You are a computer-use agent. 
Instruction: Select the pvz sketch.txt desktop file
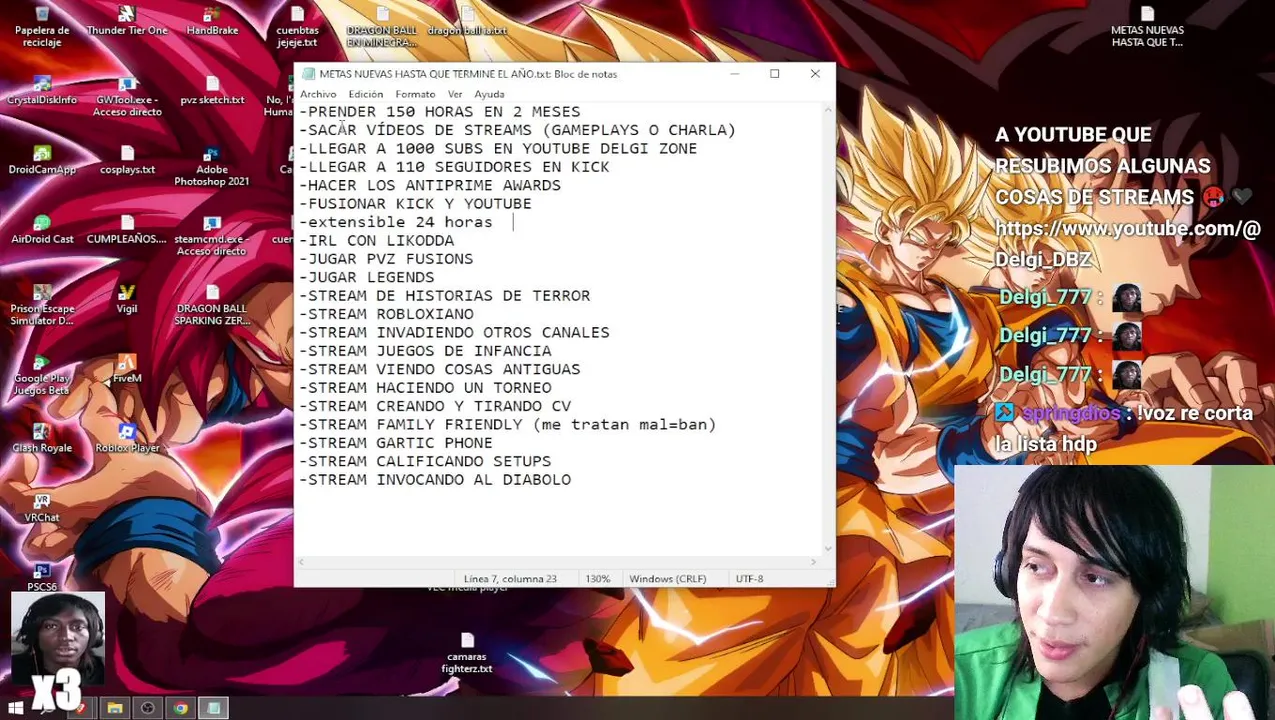(212, 91)
